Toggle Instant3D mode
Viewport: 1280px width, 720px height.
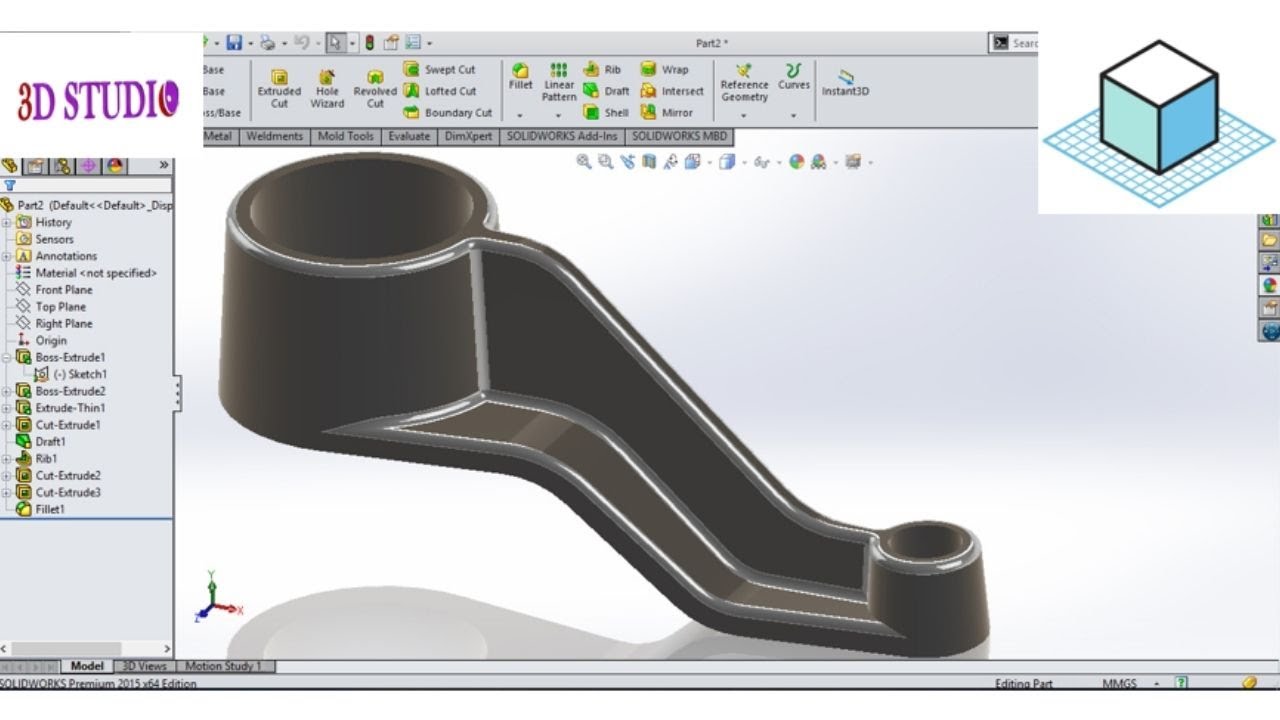pos(845,83)
